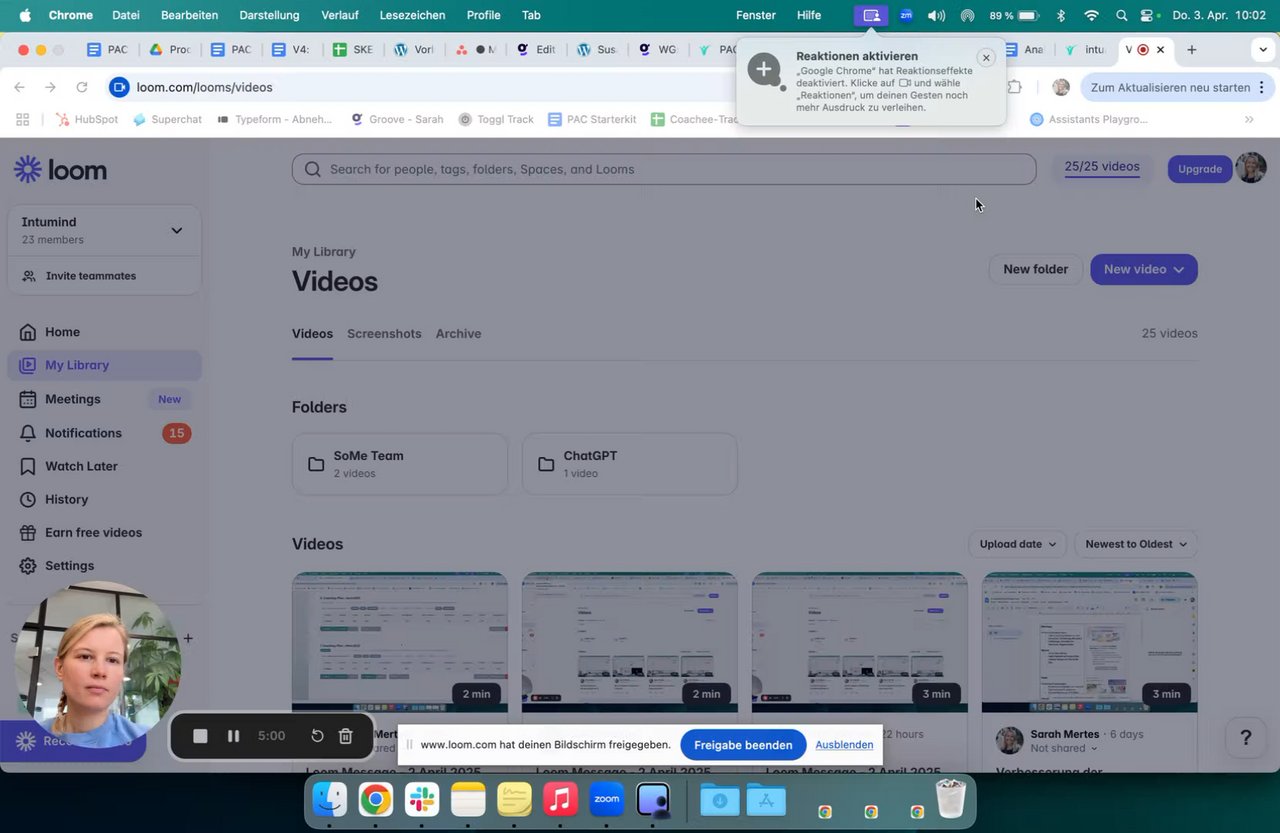Open the user profile avatar in Loom

click(x=1251, y=168)
